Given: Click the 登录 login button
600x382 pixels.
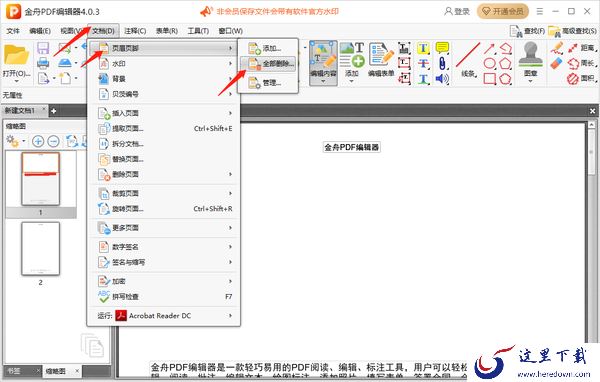Looking at the screenshot, I should pyautogui.click(x=457, y=11).
